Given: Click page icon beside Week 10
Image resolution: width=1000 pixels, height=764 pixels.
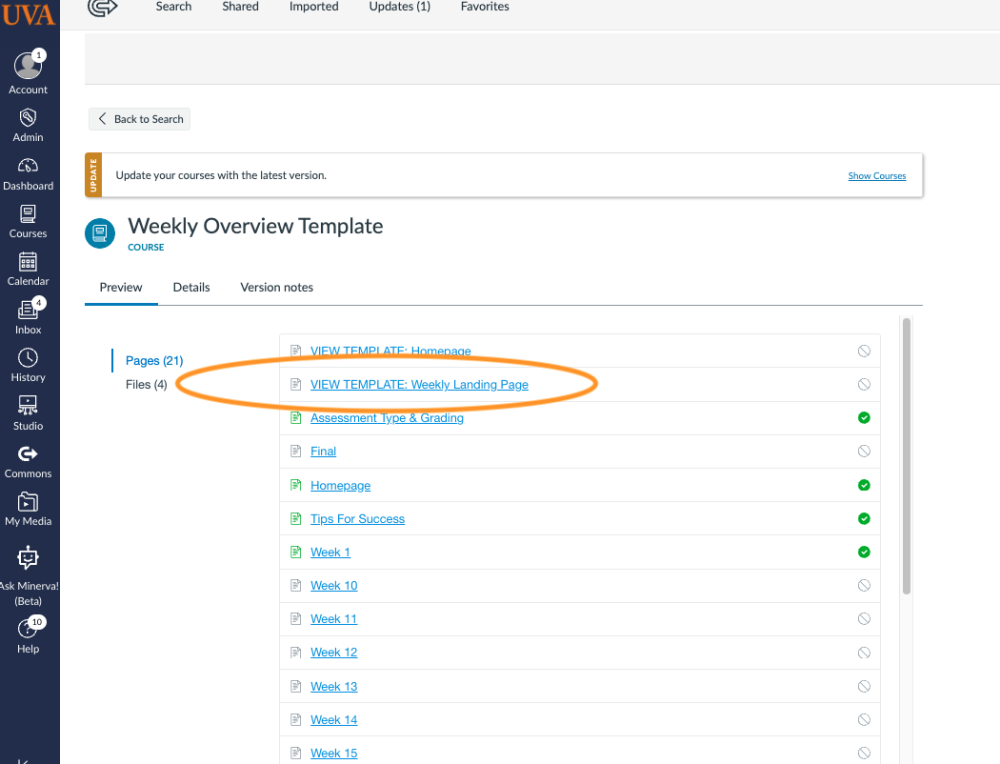Looking at the screenshot, I should (x=296, y=585).
